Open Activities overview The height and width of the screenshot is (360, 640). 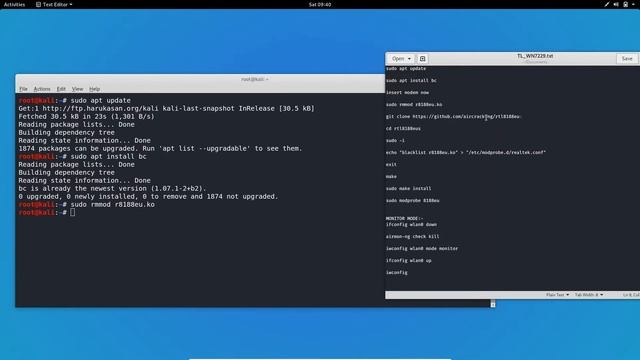pos(14,4)
